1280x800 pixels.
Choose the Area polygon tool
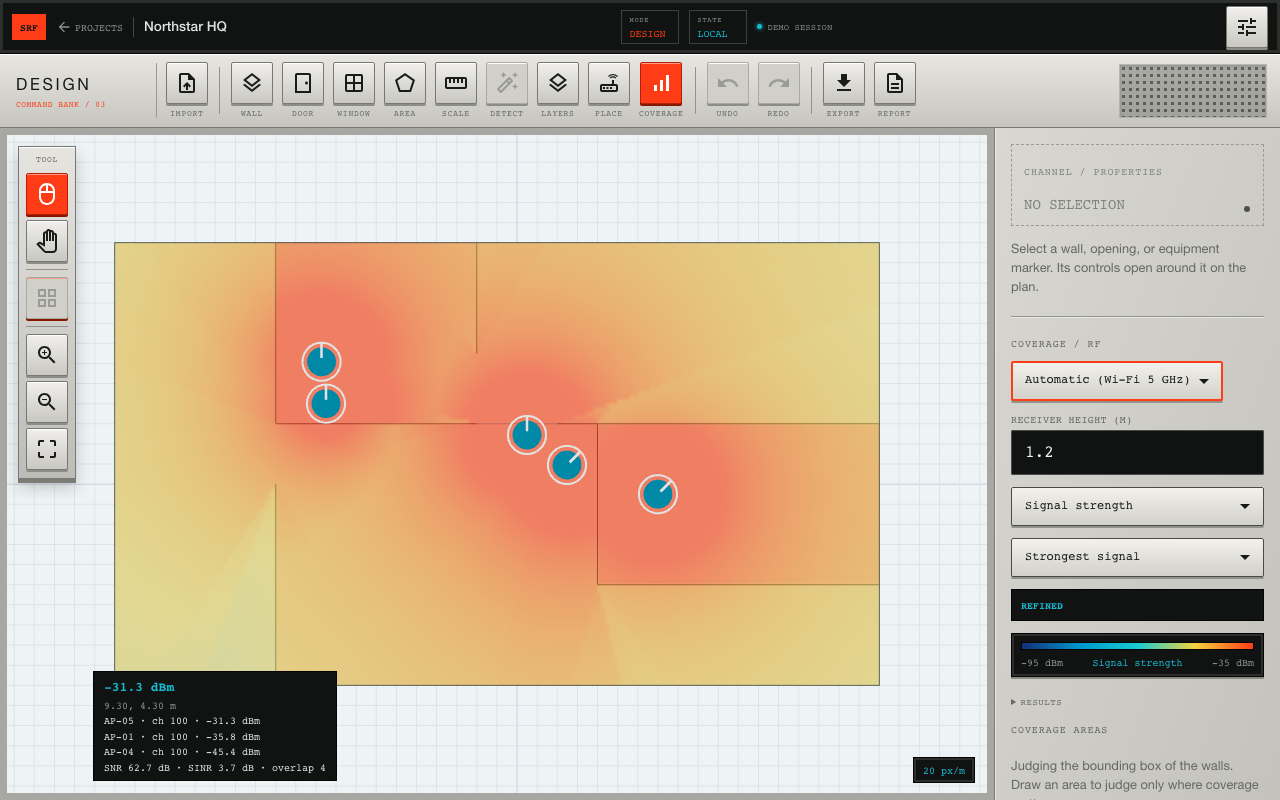(x=405, y=83)
